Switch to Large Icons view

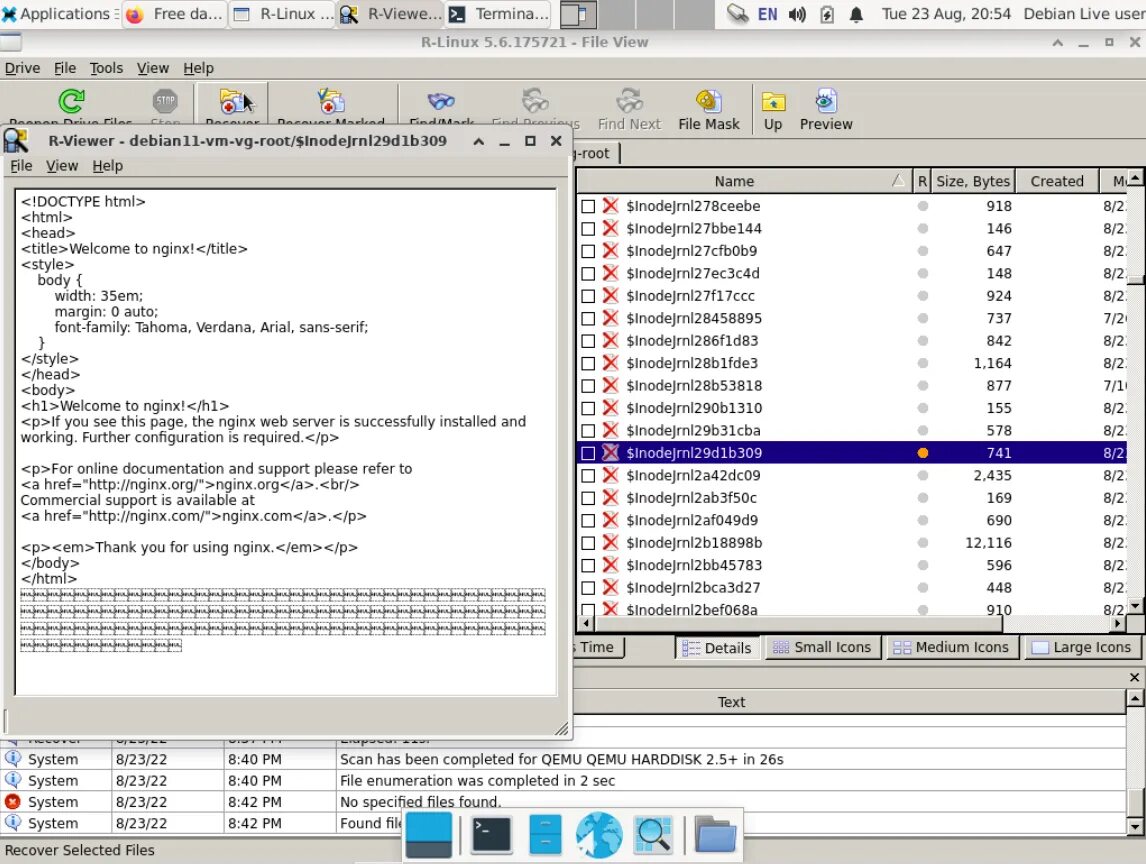click(x=1082, y=648)
